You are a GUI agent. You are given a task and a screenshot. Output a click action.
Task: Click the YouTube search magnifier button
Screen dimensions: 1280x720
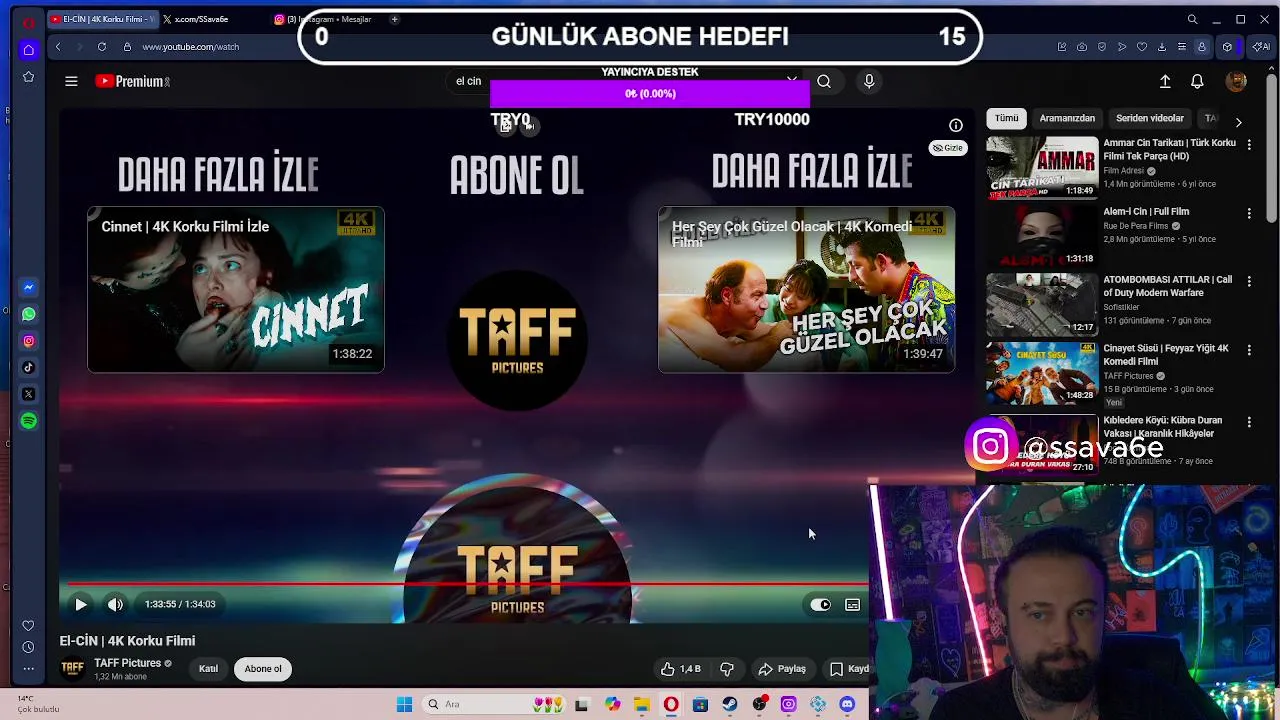pyautogui.click(x=824, y=81)
